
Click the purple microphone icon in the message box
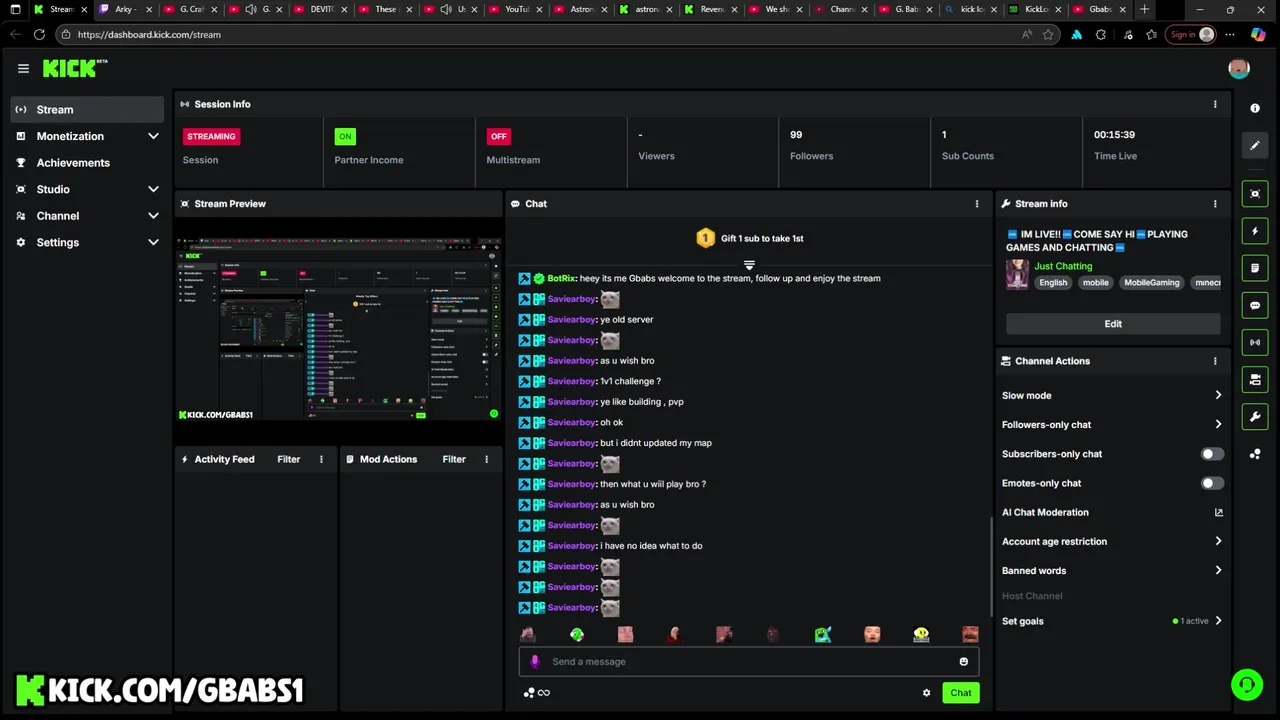pos(535,661)
